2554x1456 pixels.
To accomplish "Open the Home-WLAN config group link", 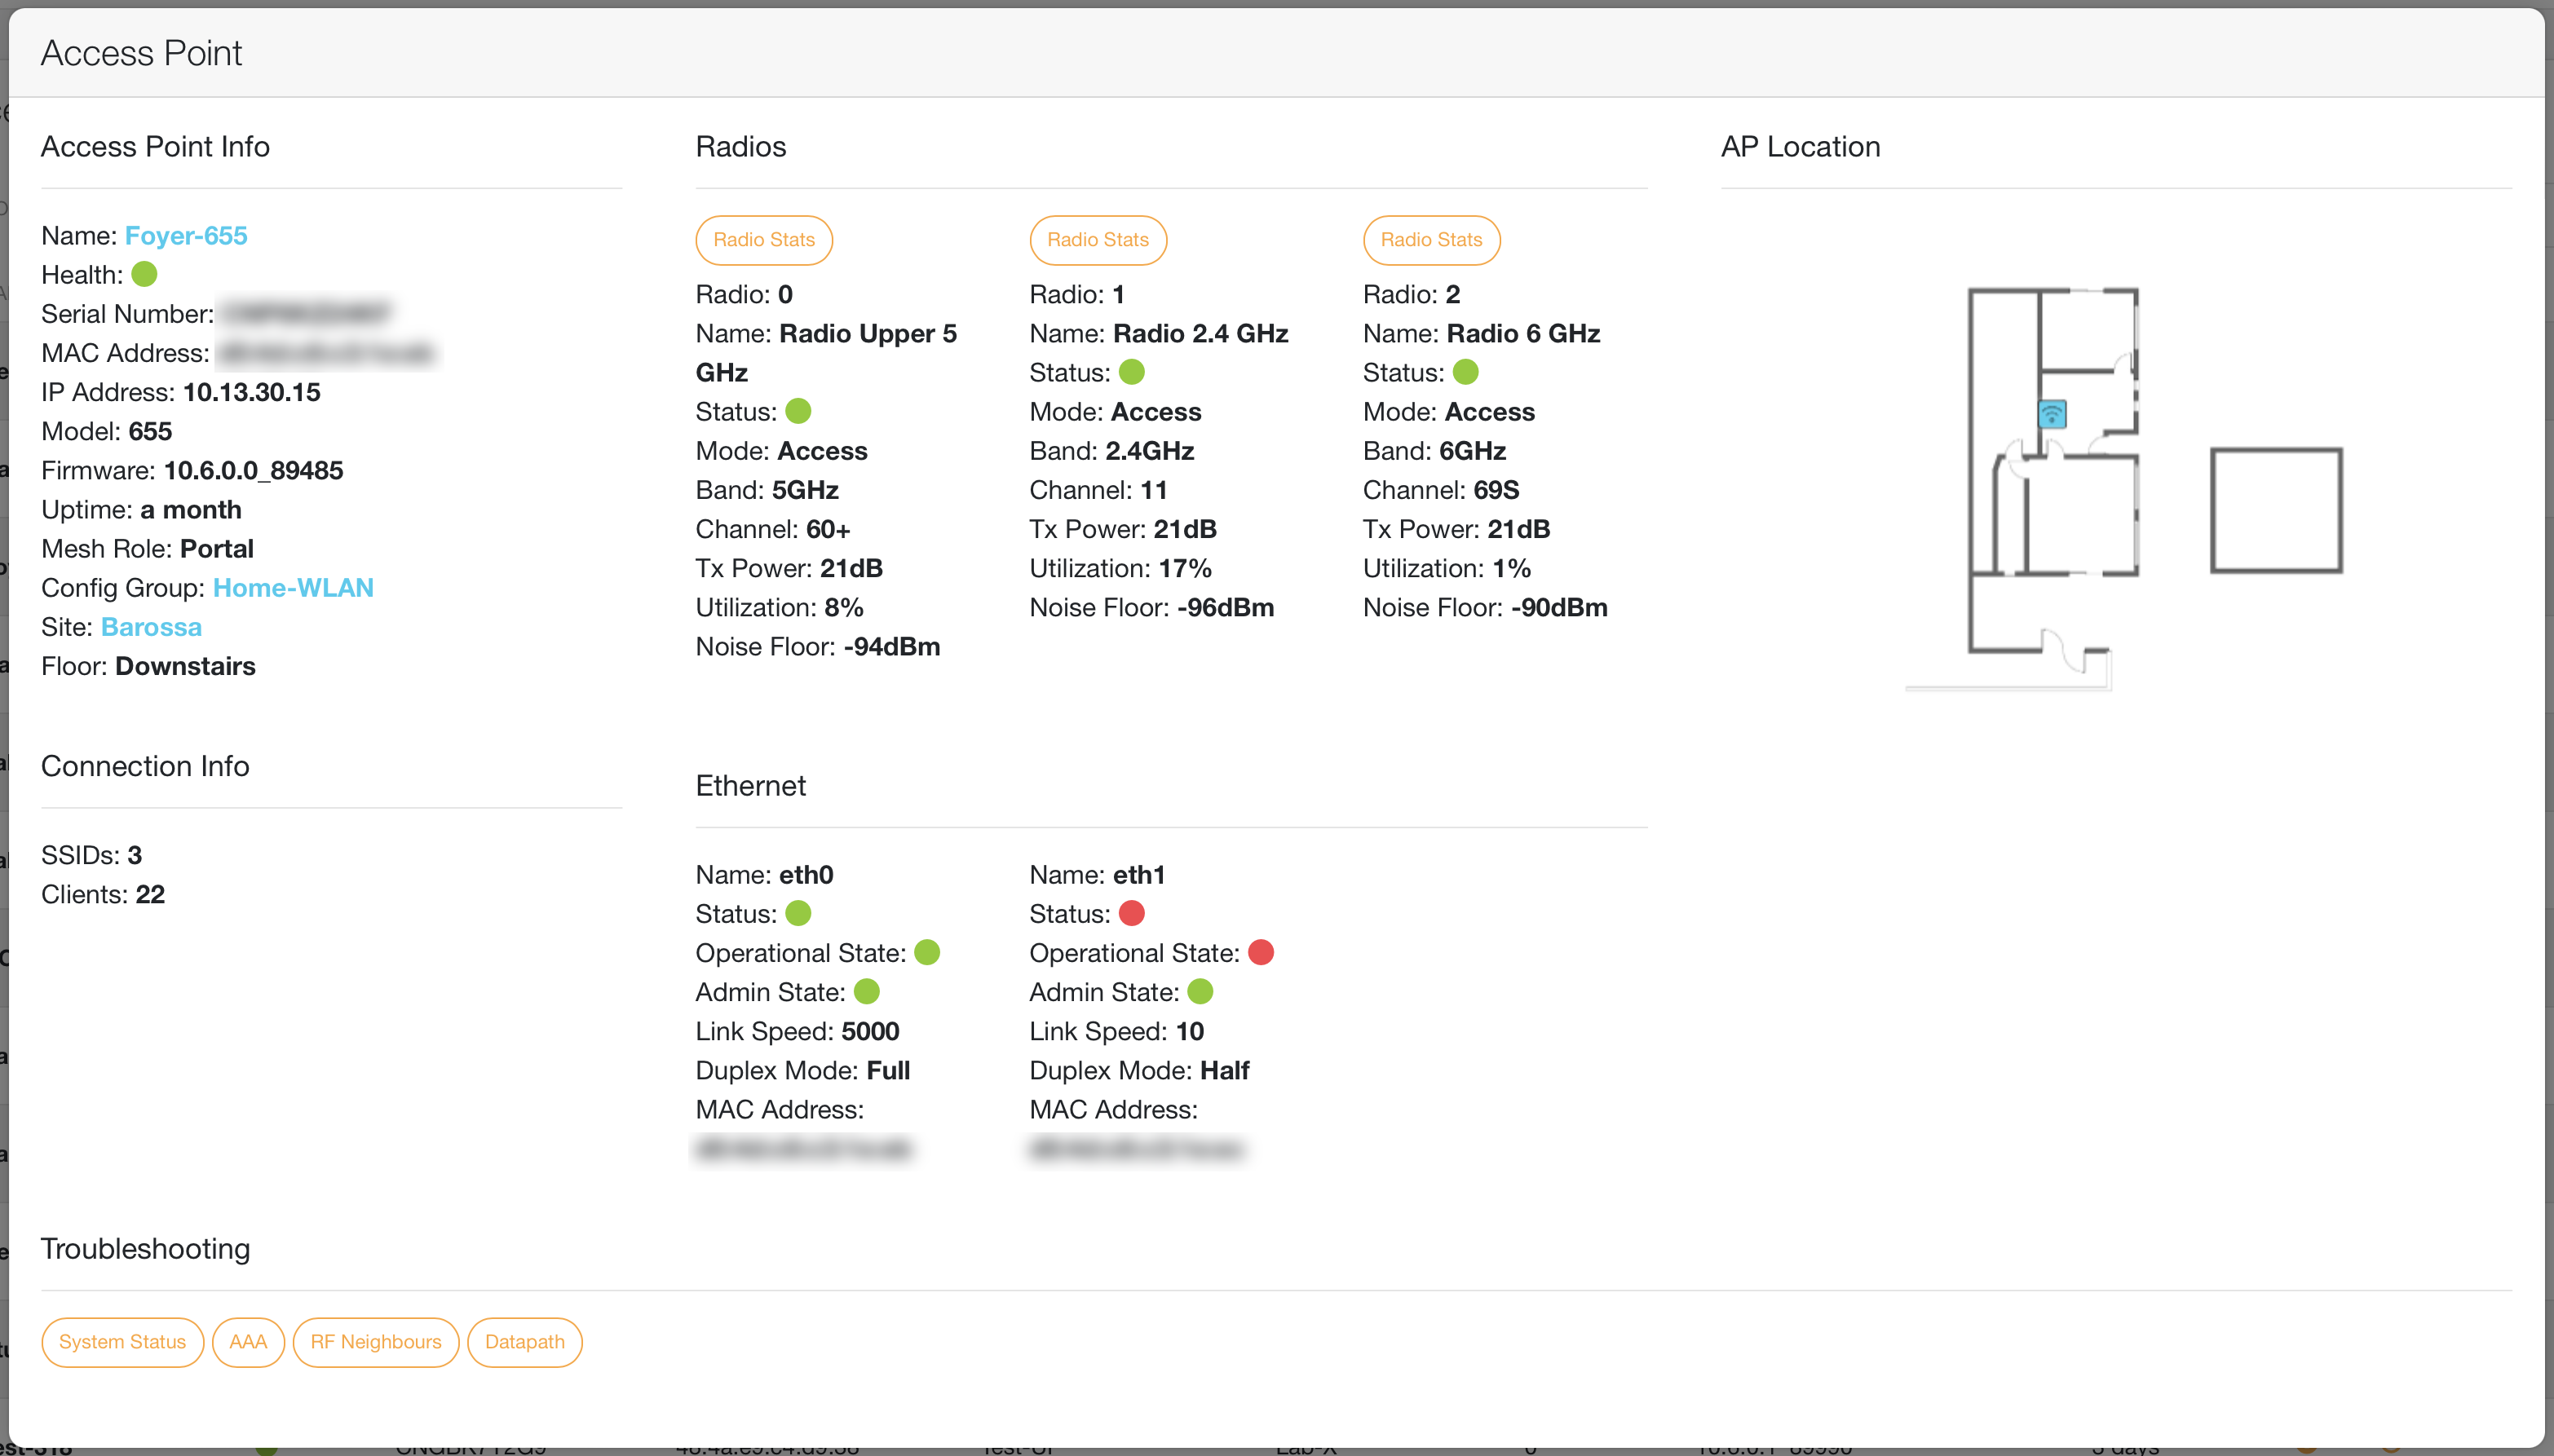I will 293,588.
